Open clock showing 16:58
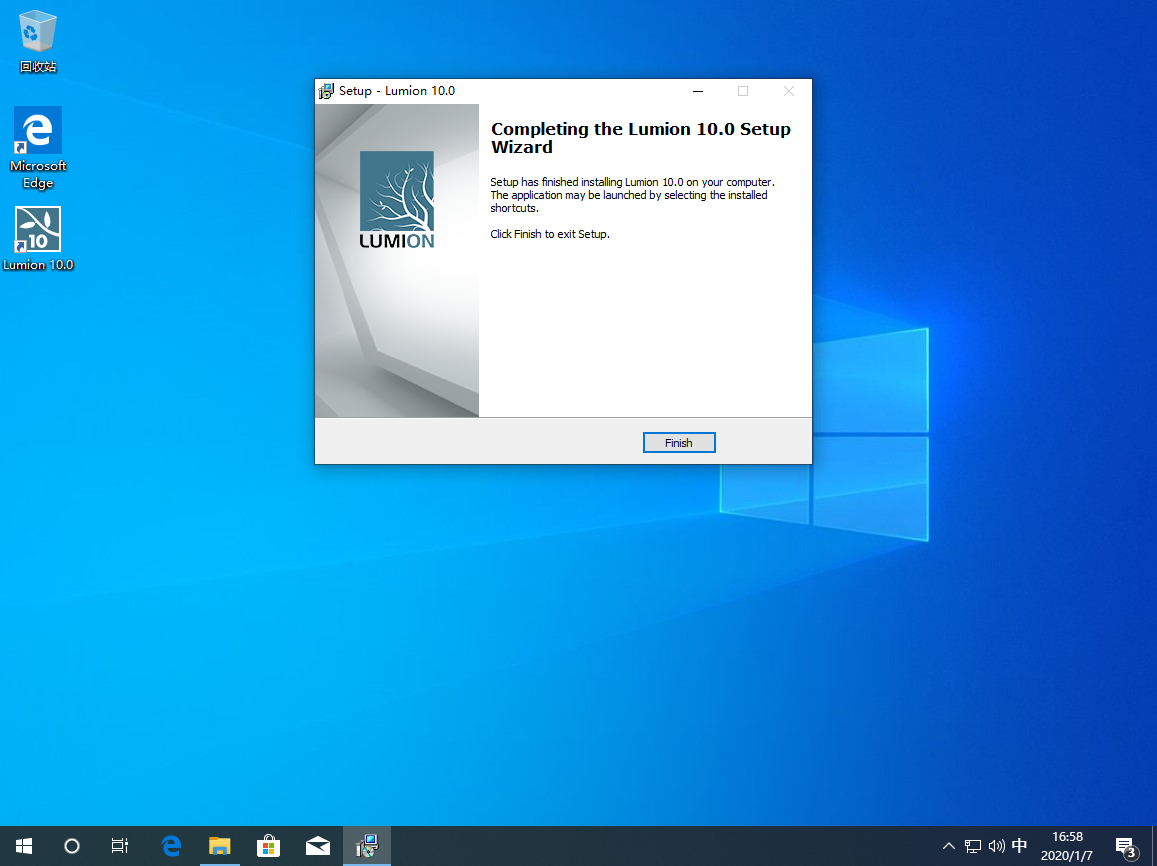 point(1067,846)
